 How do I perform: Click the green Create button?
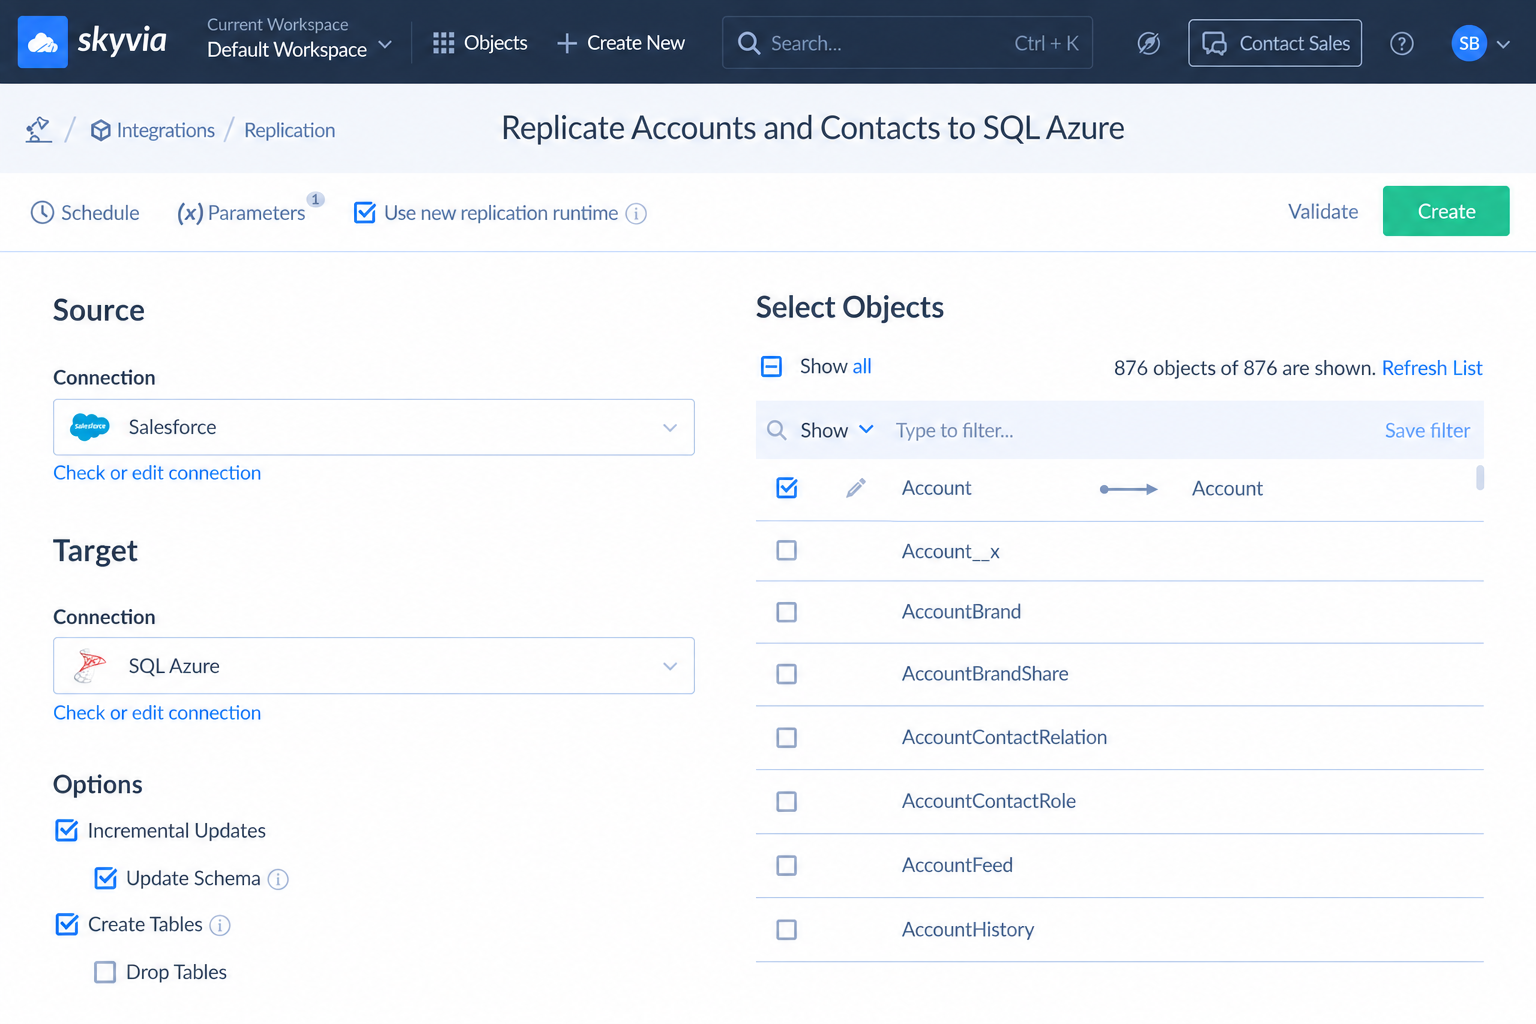tap(1446, 211)
